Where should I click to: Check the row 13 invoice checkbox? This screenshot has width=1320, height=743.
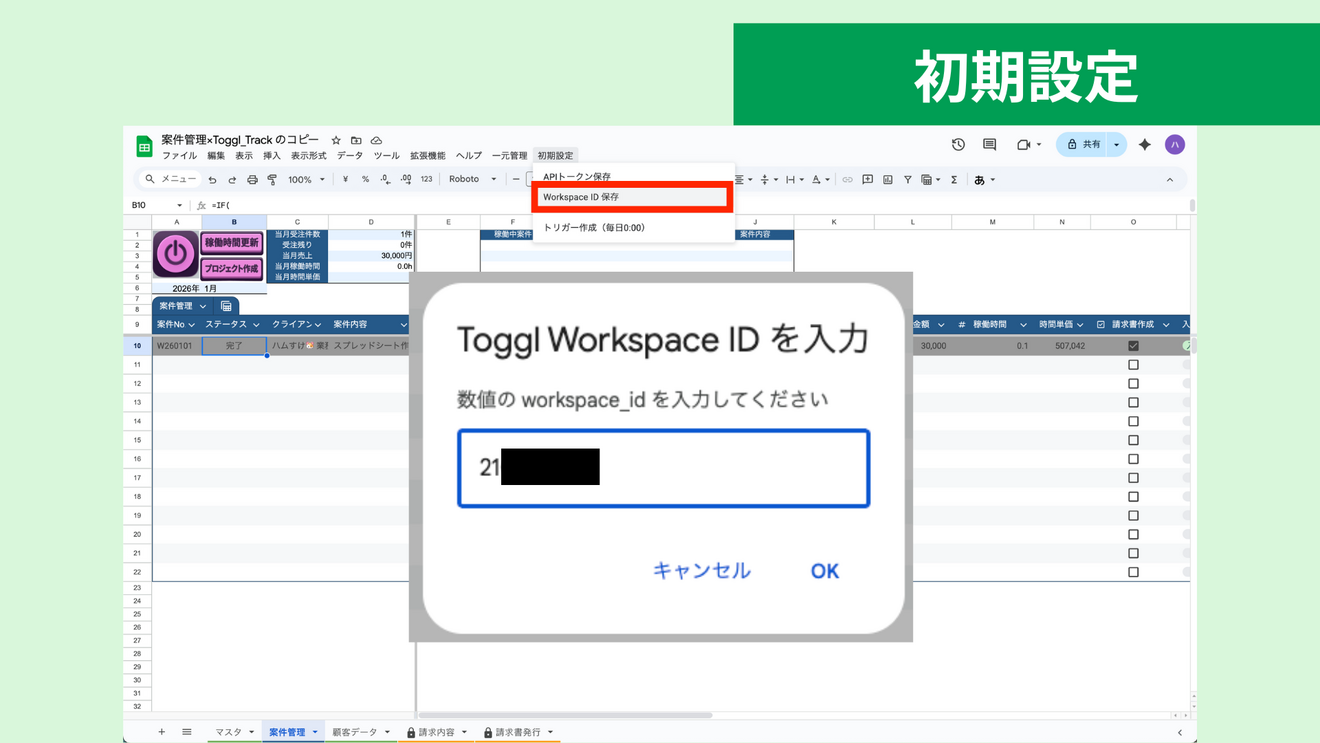pos(1133,403)
